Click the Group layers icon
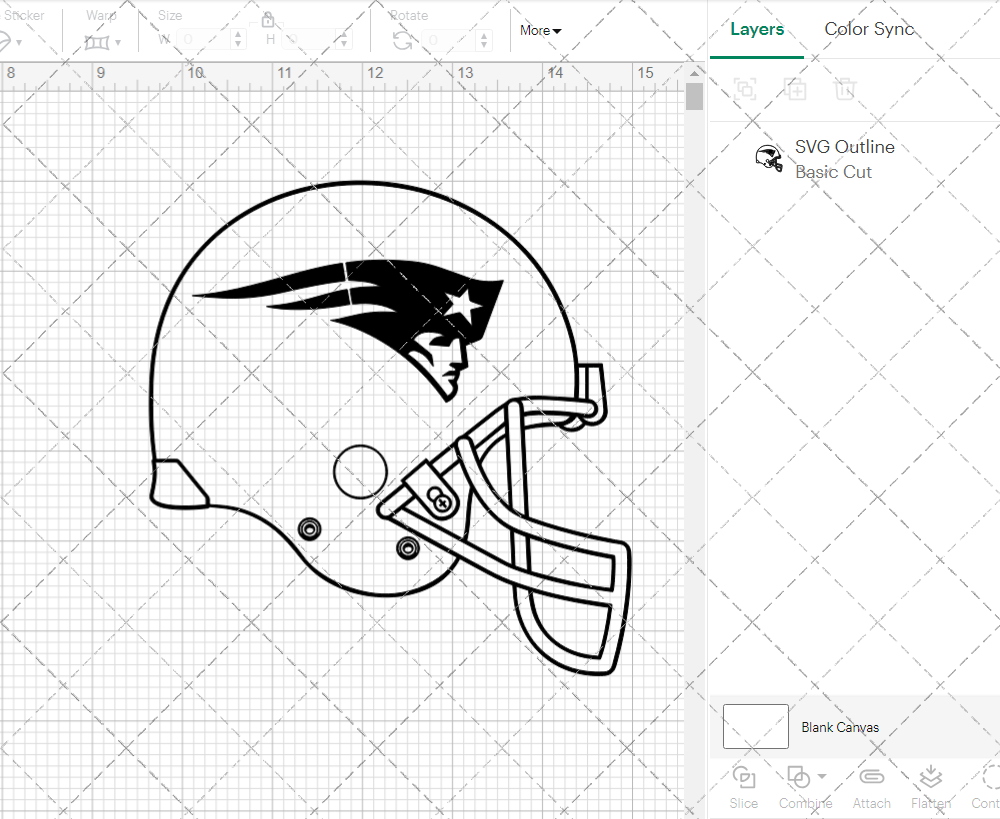This screenshot has width=1000, height=819. click(745, 89)
